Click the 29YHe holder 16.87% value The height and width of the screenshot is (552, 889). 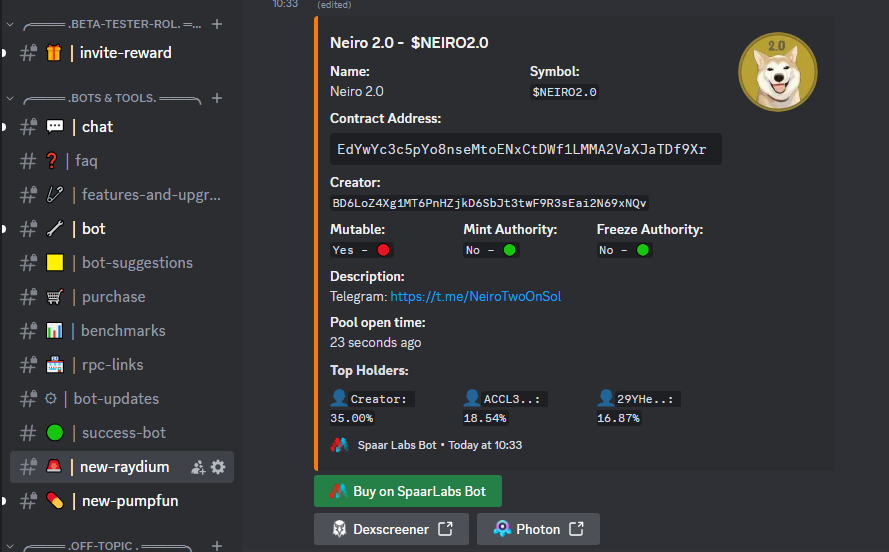(x=618, y=418)
